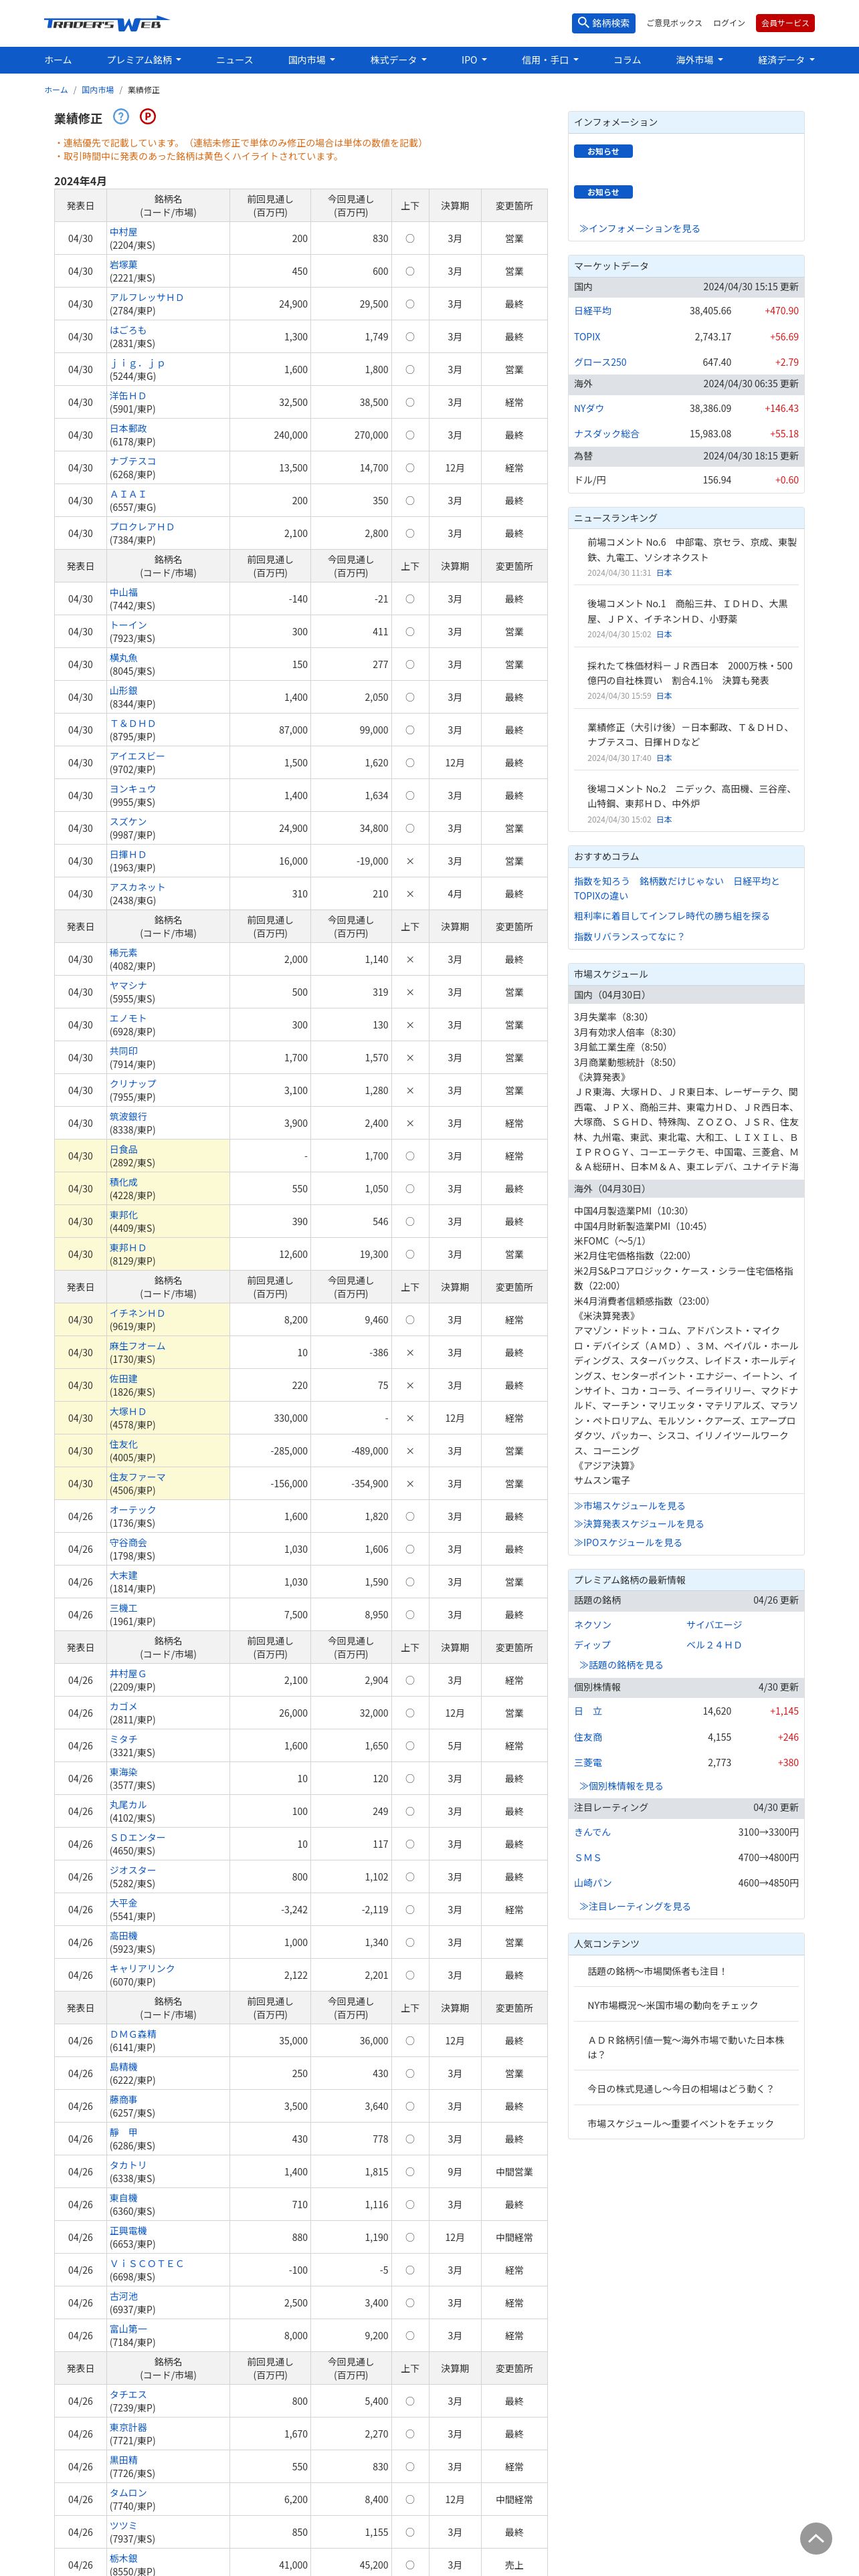Open 日本郵政 stock link
Screen dimensions: 859x2576
tap(128, 429)
